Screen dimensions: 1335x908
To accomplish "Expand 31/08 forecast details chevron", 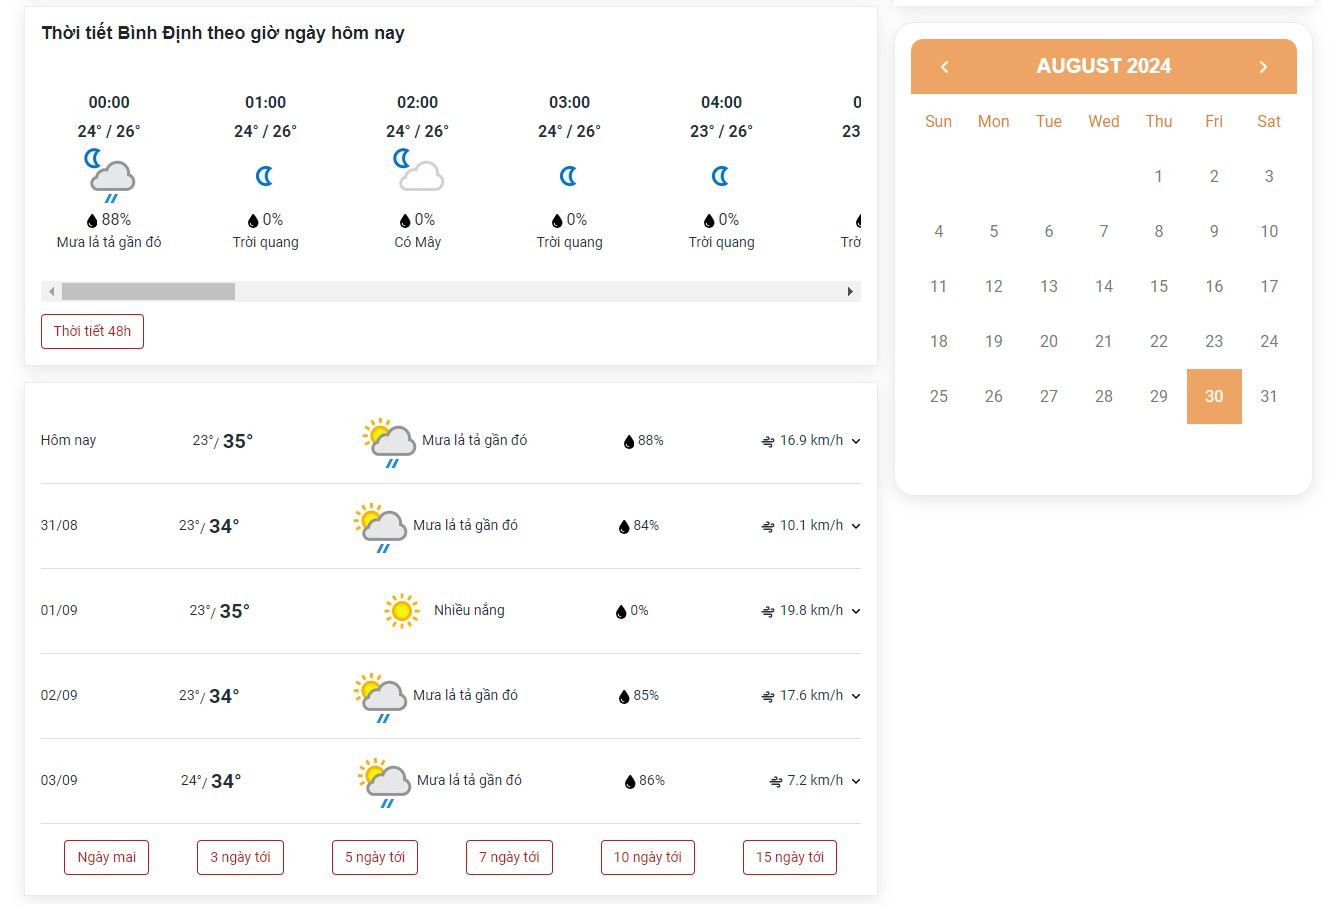I will 856,526.
